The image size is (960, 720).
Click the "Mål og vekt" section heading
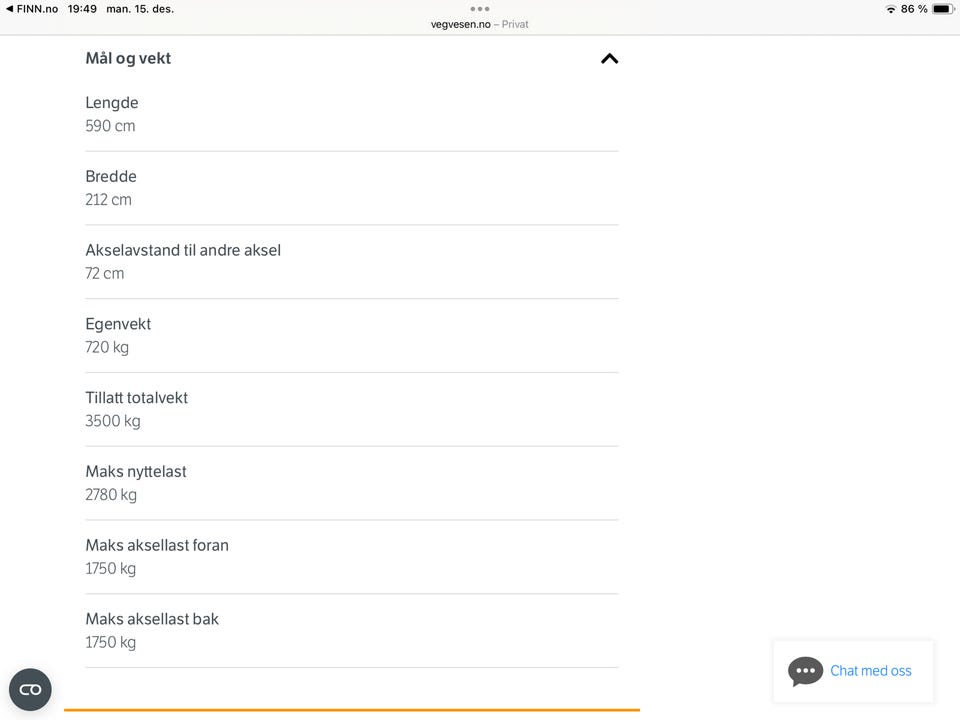click(x=128, y=58)
